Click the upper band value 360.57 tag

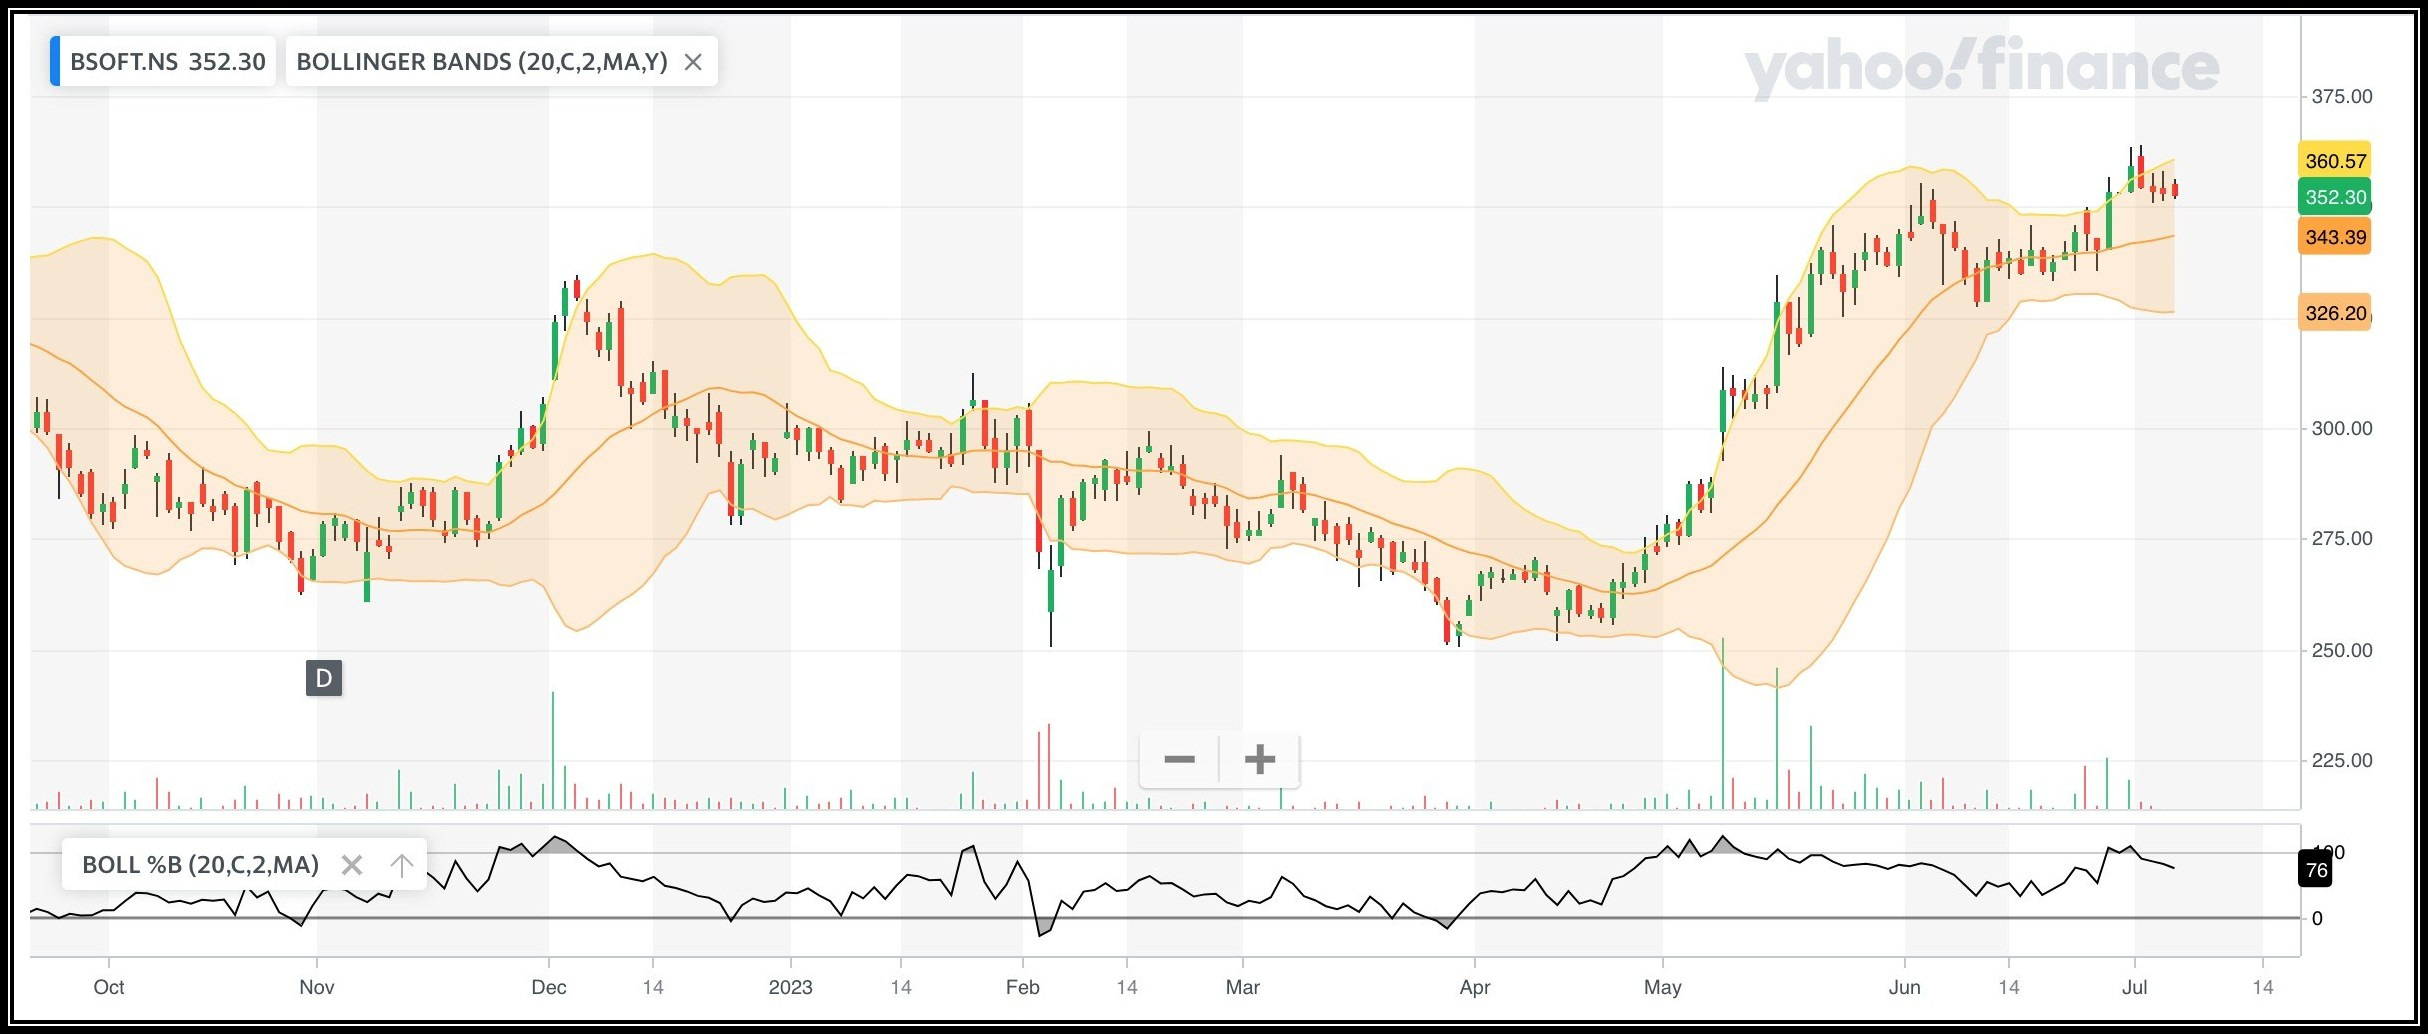(2335, 160)
